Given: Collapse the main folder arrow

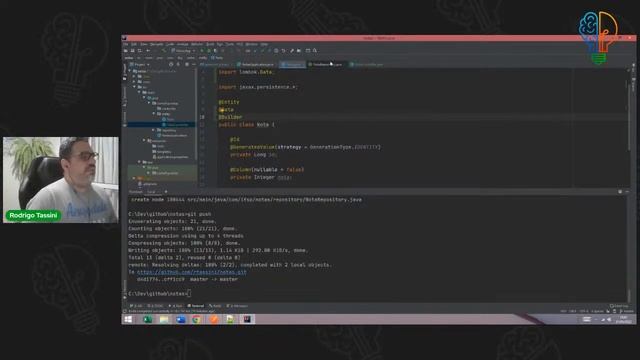Looking at the screenshot, I should (x=140, y=92).
